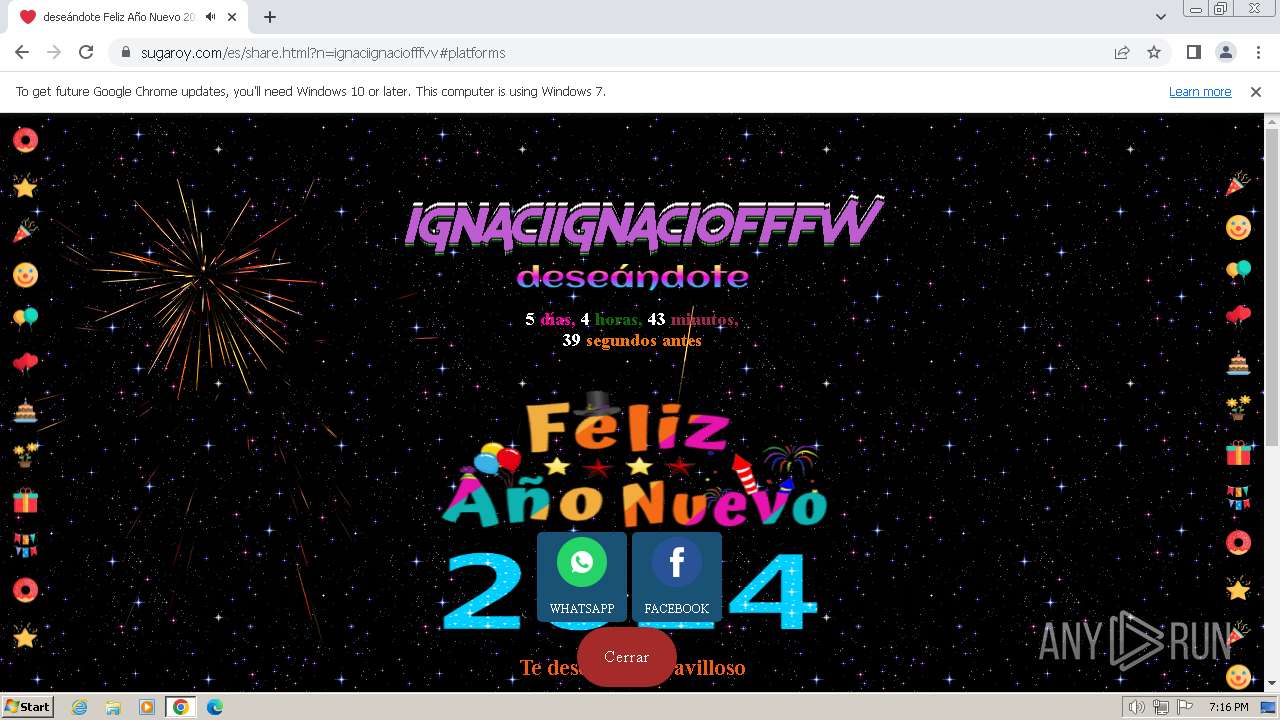
Task: Dismiss the Chrome update infobar
Action: click(x=1256, y=92)
